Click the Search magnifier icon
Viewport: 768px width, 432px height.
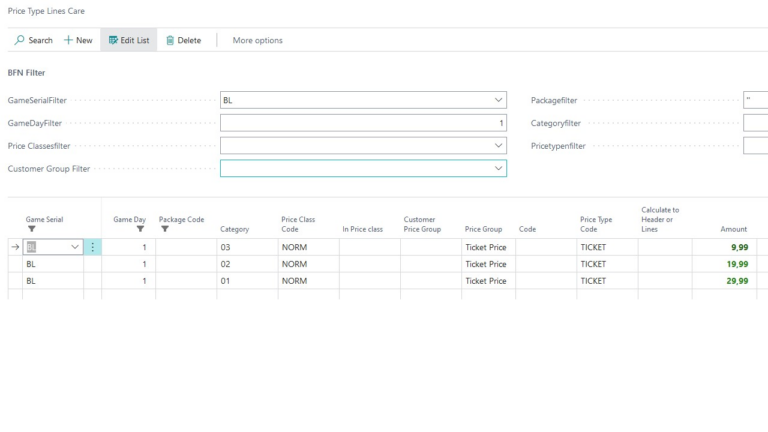click(20, 40)
